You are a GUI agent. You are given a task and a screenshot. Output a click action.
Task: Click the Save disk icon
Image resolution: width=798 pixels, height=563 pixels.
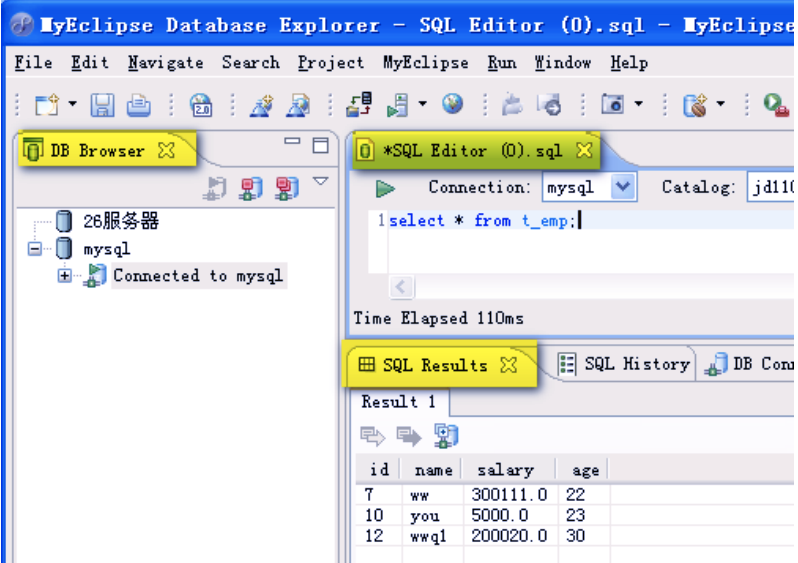click(102, 105)
